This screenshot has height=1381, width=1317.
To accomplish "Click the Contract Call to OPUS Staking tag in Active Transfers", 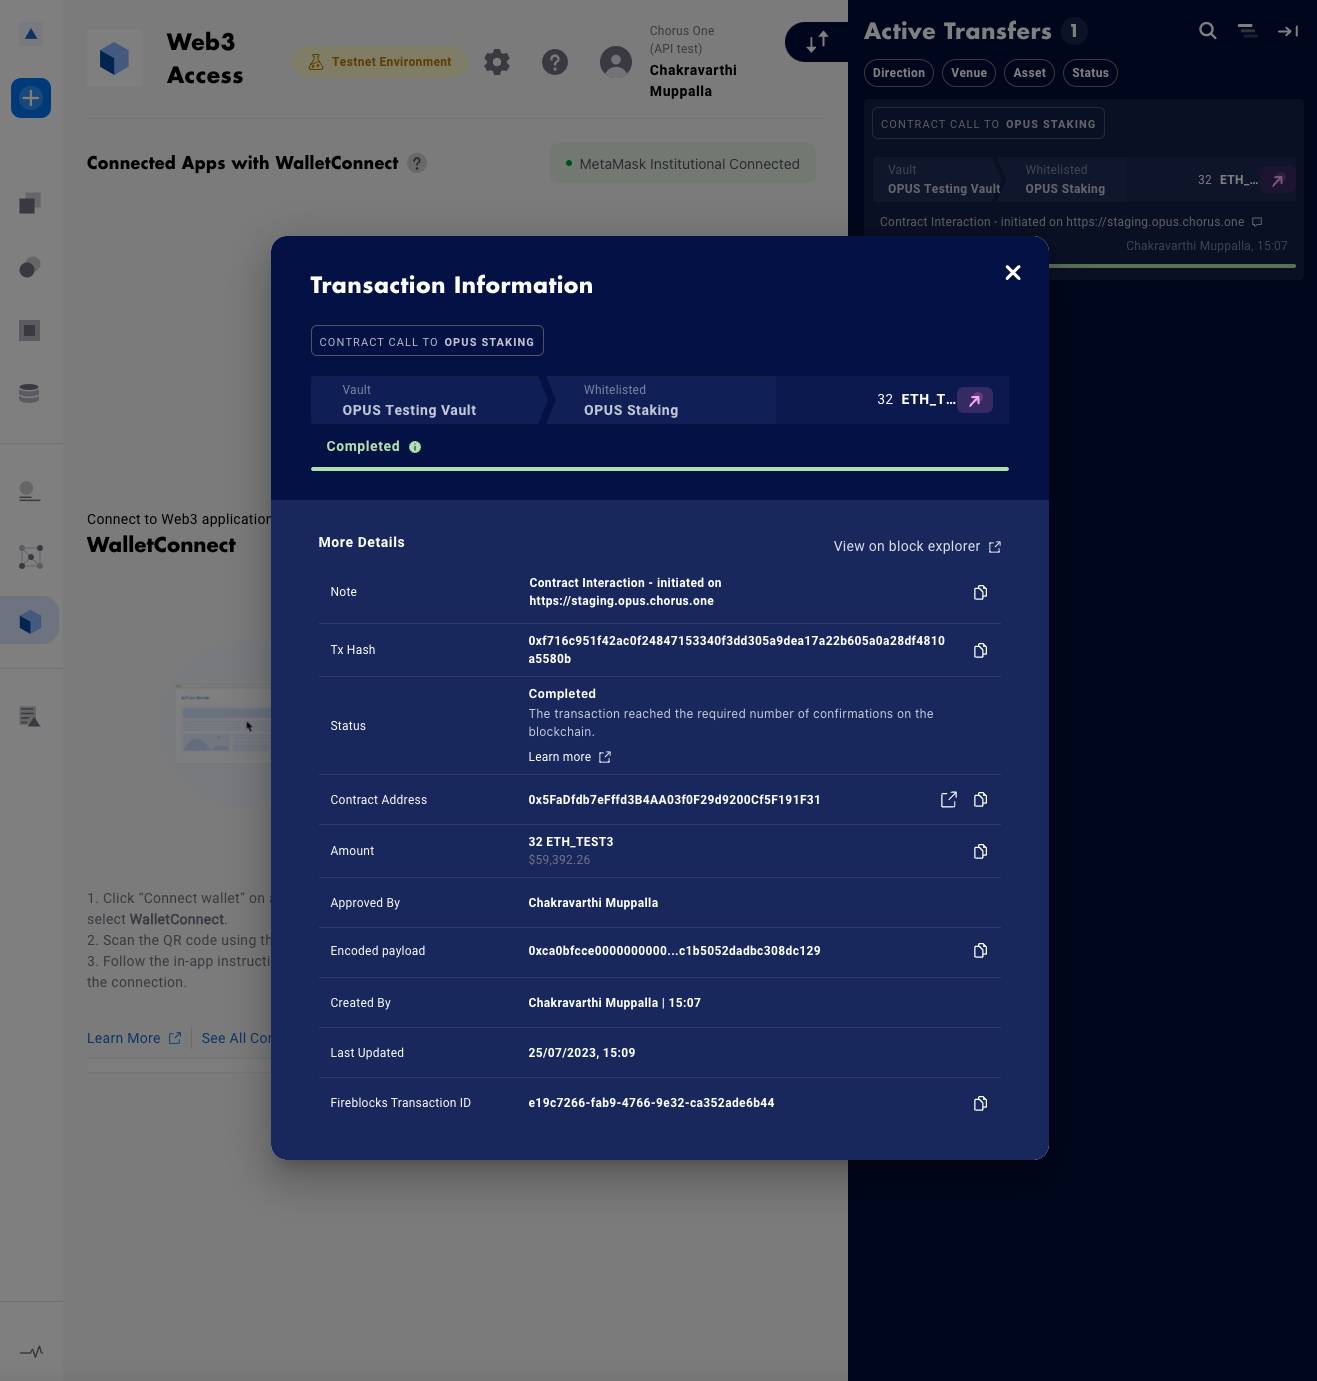I will tap(988, 124).
